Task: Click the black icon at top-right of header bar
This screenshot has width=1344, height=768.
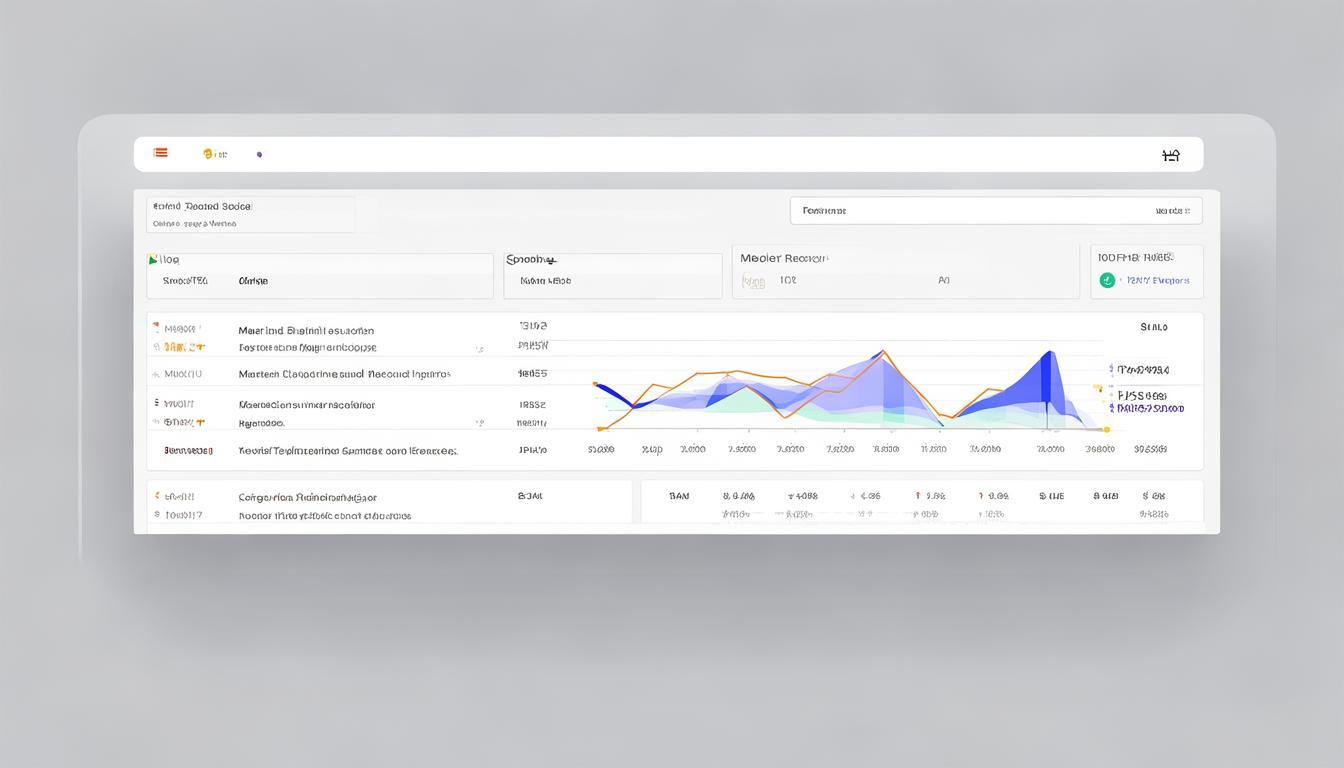Action: click(x=1171, y=155)
